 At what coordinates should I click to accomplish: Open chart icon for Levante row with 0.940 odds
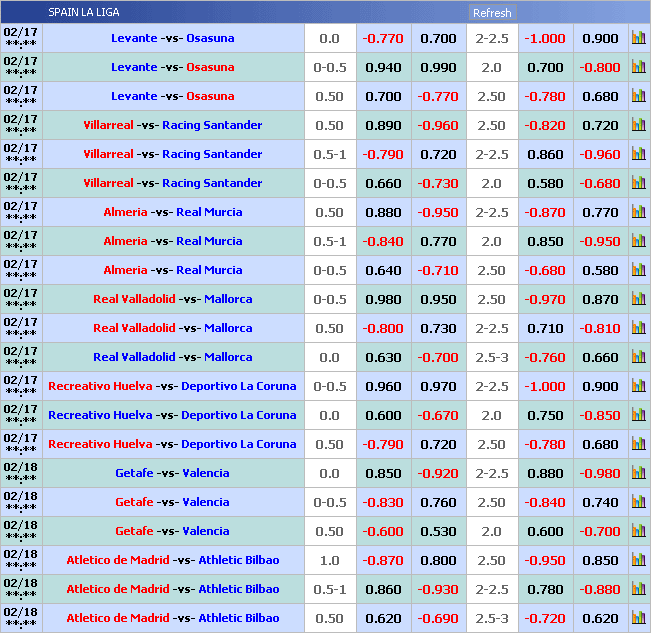(638, 67)
